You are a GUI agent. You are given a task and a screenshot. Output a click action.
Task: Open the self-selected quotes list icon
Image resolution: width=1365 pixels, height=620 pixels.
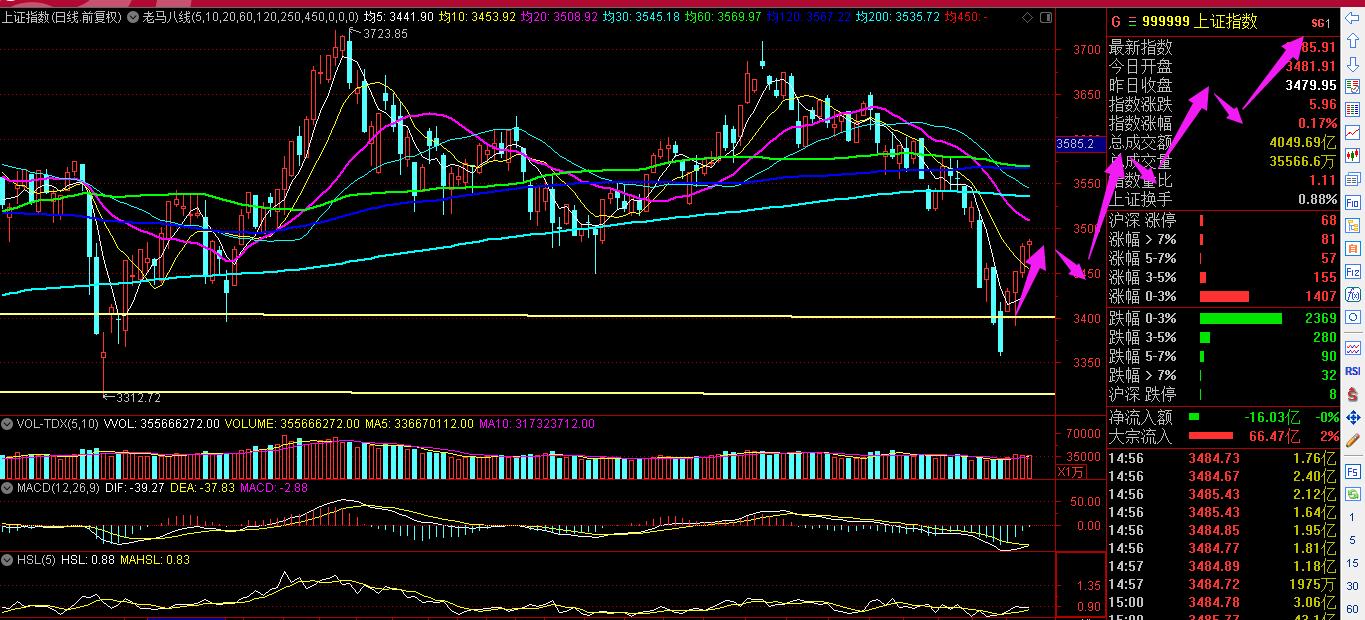(x=1353, y=87)
